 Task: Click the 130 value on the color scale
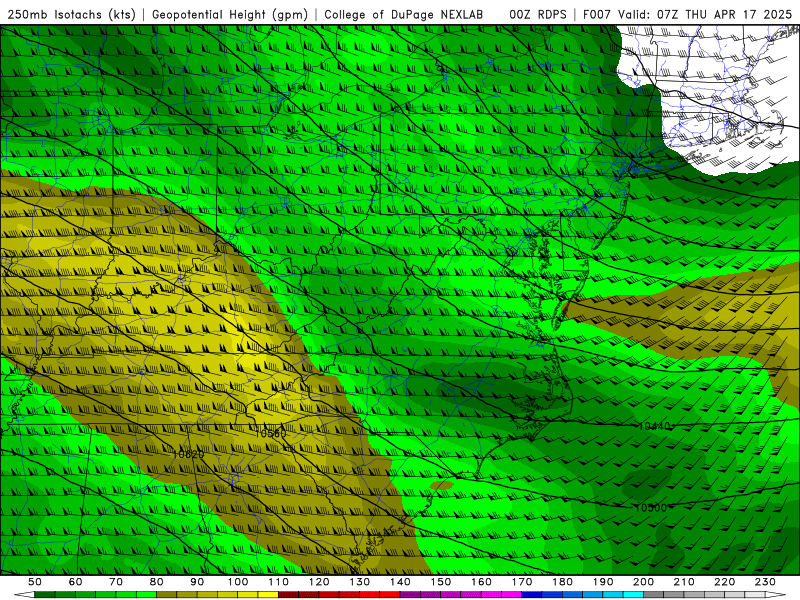pos(360,582)
